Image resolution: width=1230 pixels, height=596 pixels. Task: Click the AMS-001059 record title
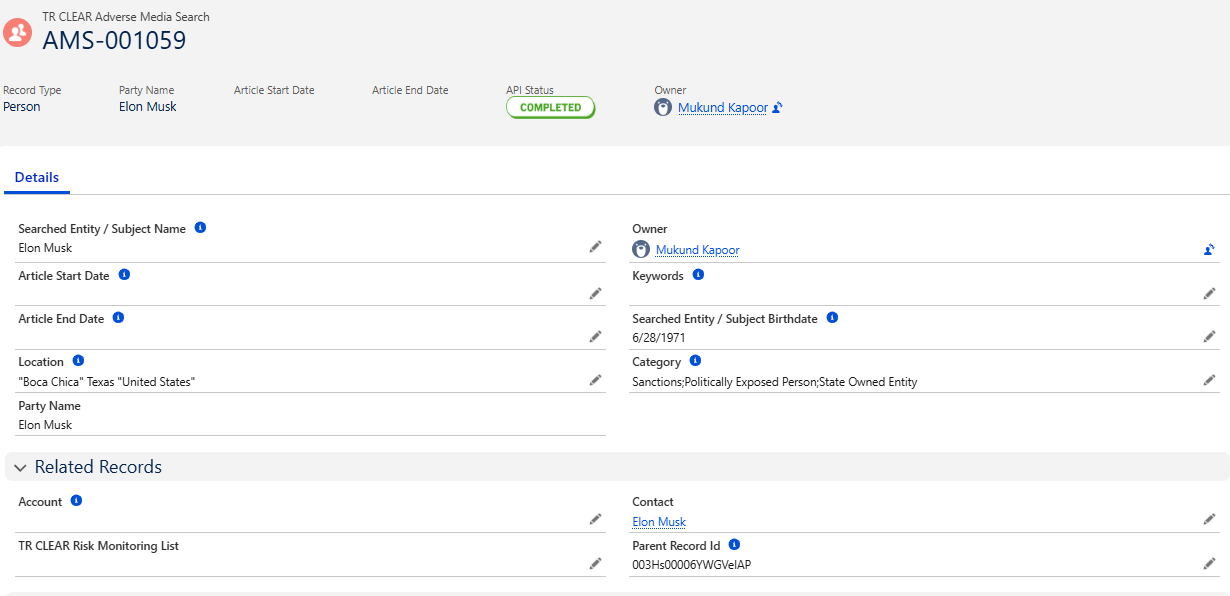[114, 41]
